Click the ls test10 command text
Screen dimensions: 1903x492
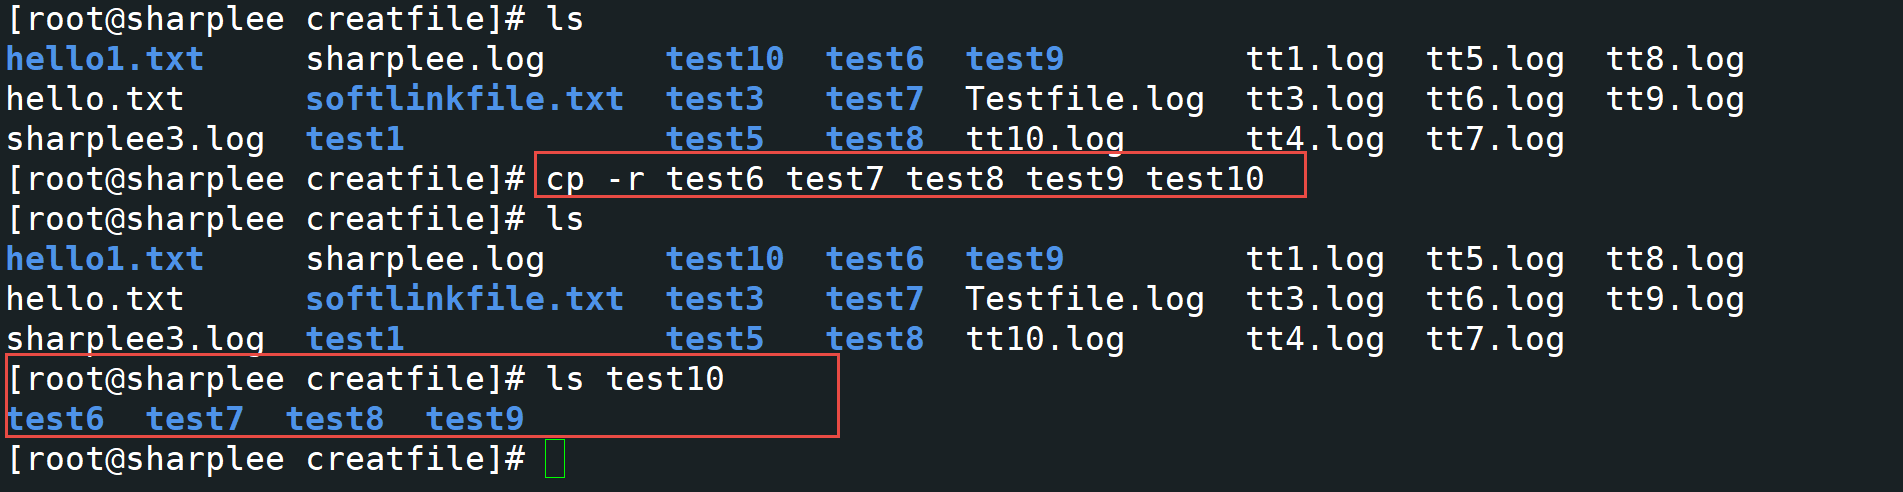(x=635, y=379)
